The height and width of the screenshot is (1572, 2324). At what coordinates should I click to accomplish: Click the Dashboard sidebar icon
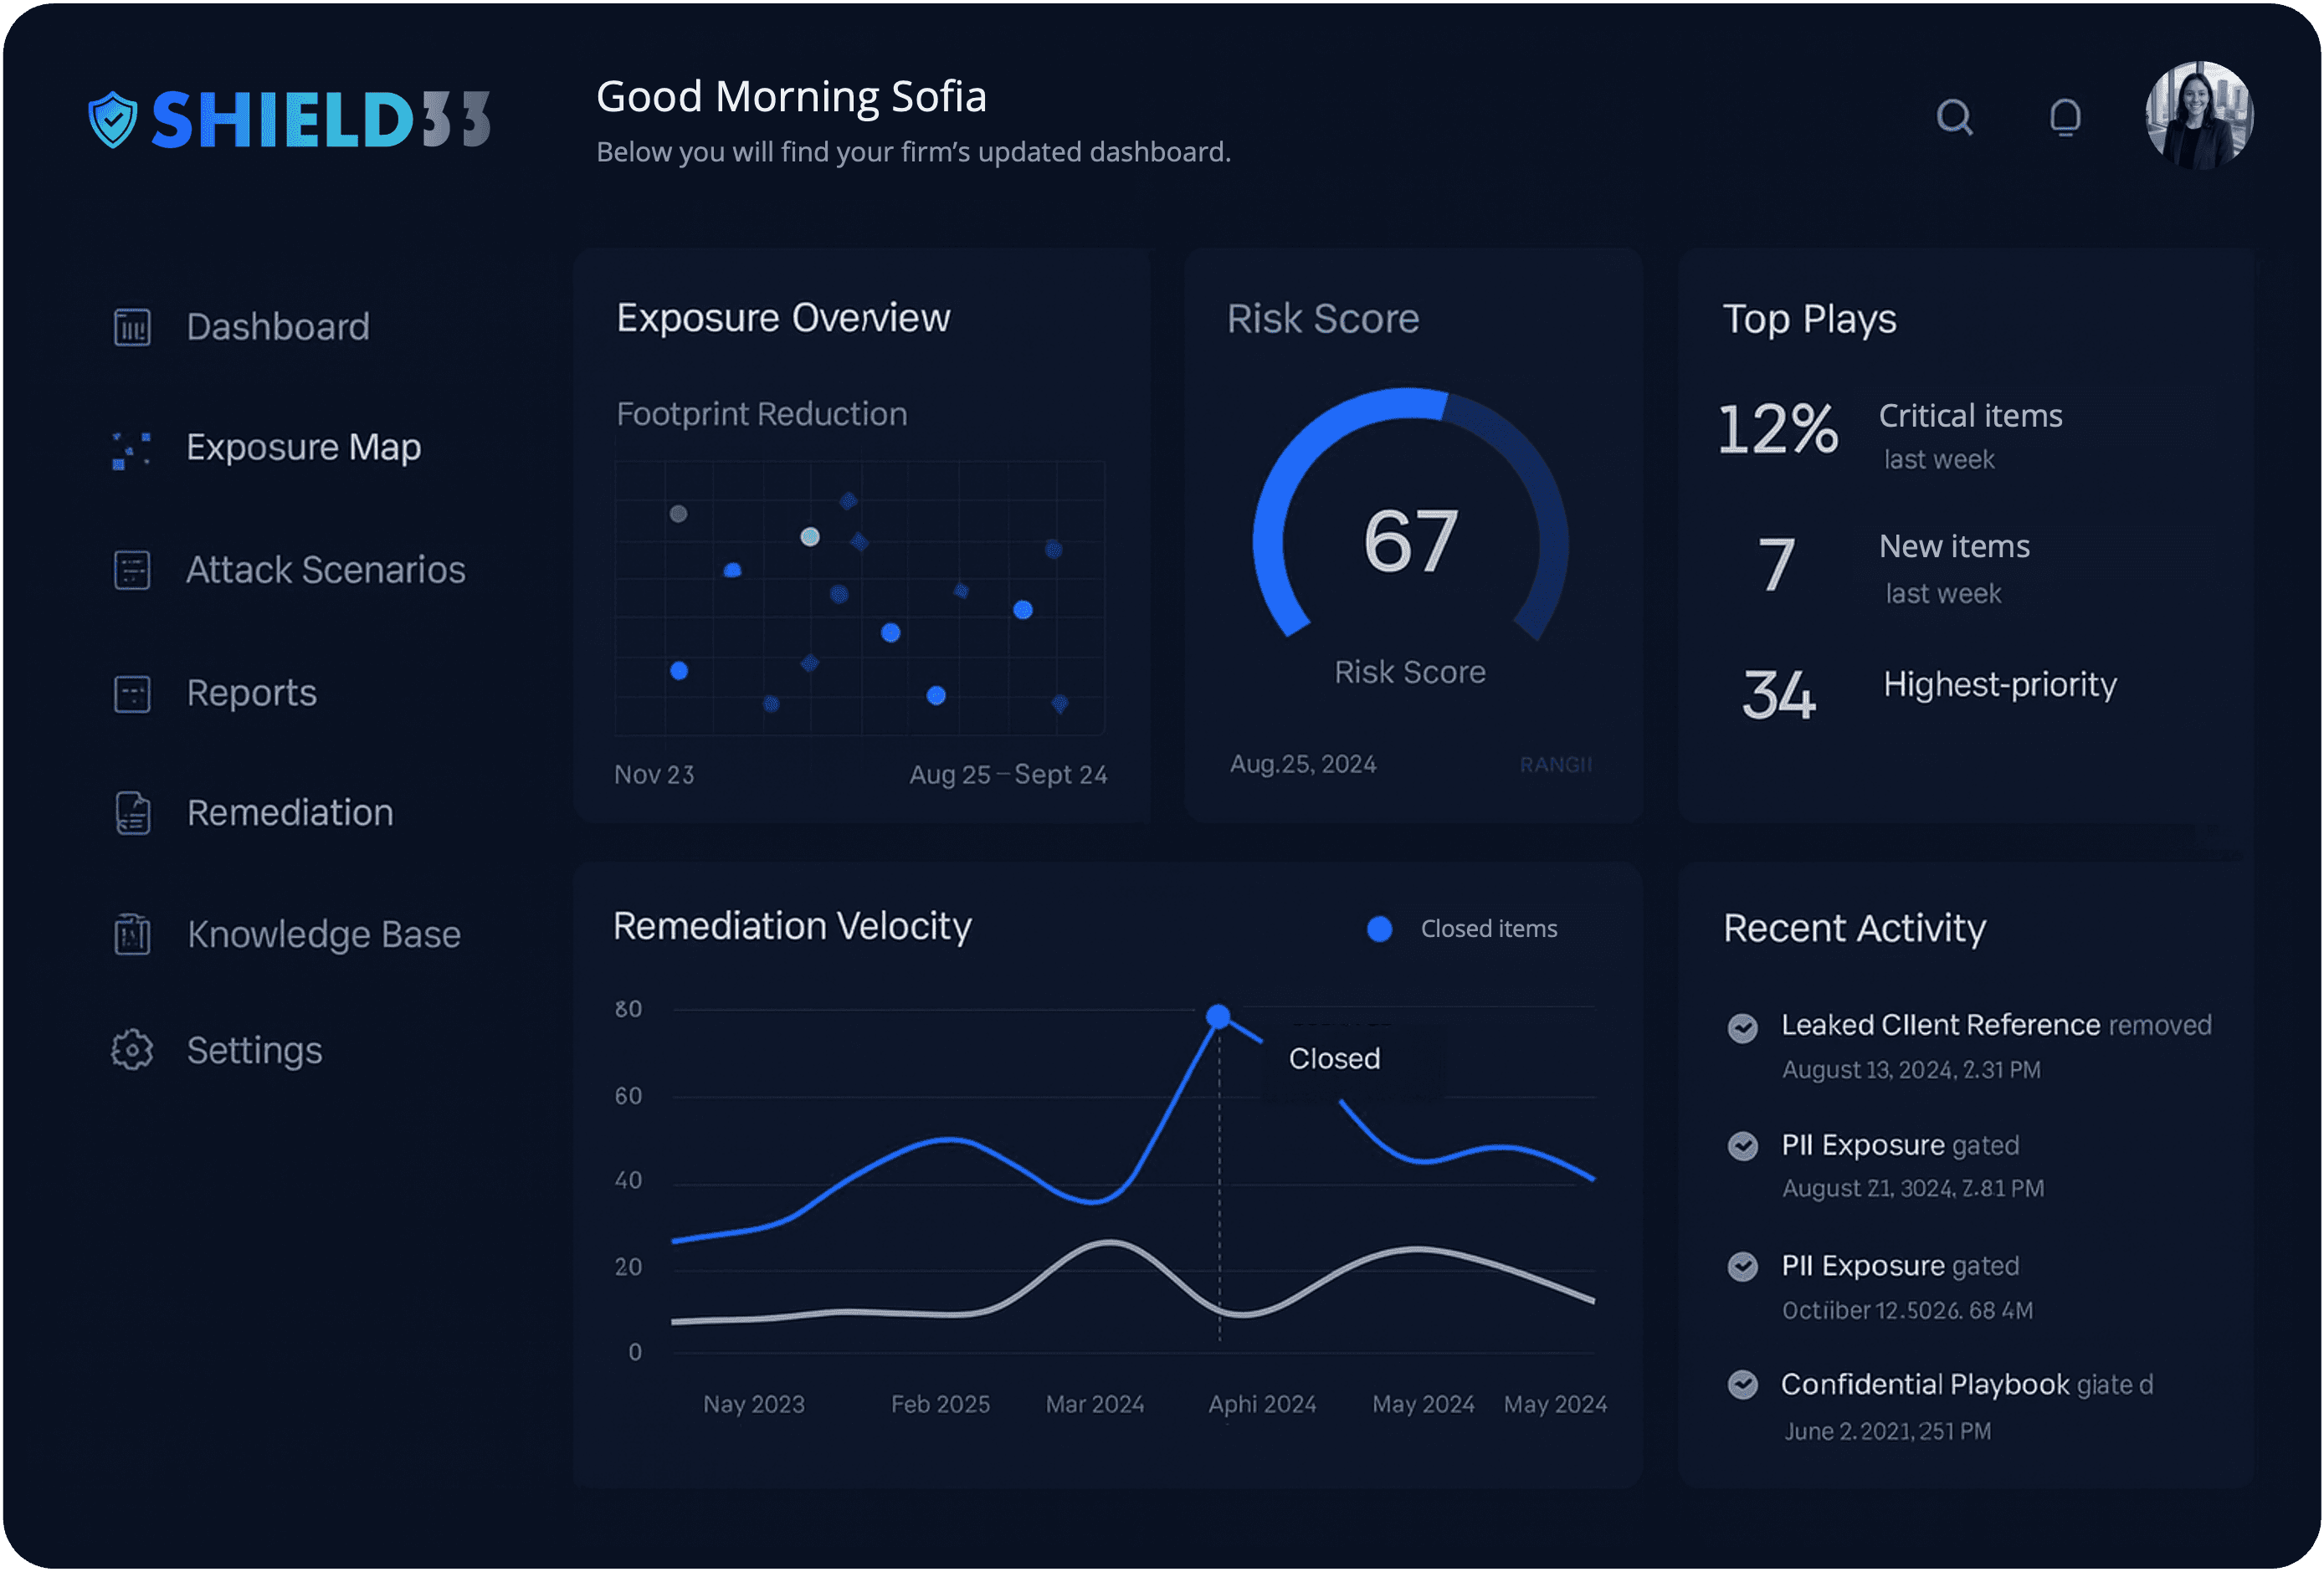(132, 327)
